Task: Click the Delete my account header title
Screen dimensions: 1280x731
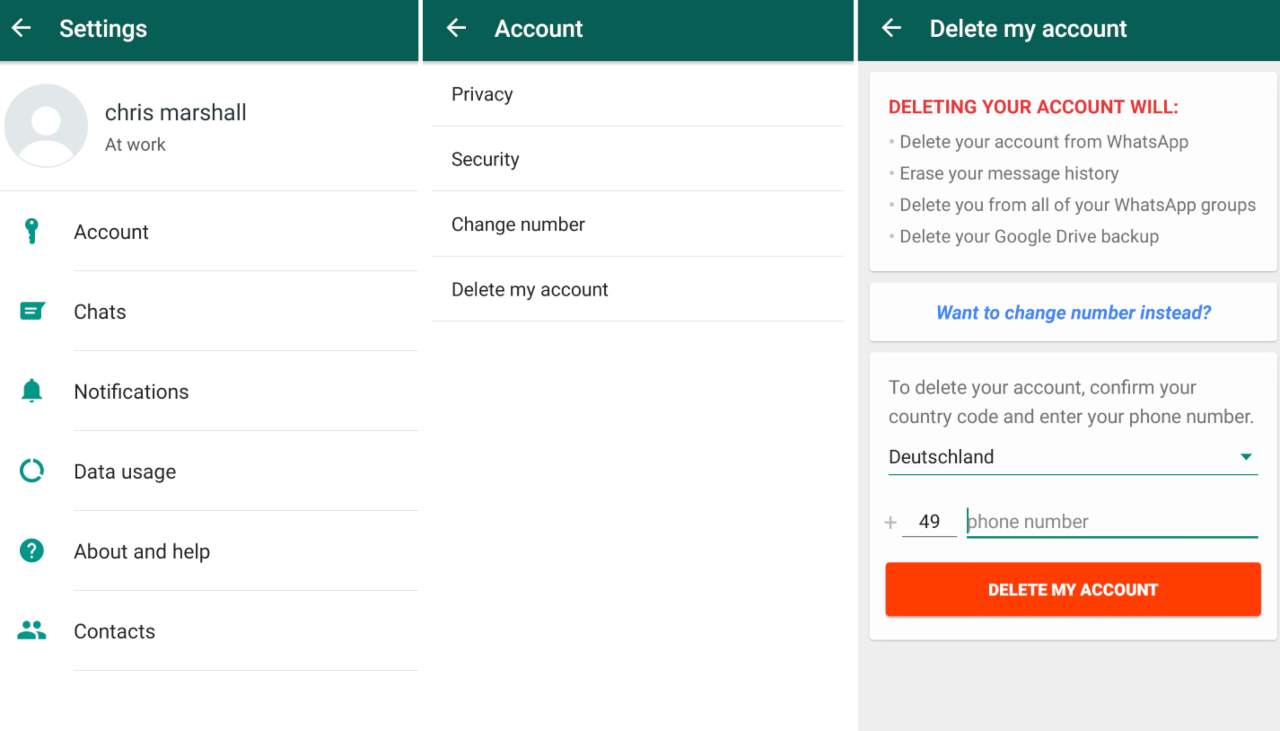Action: [1028, 29]
